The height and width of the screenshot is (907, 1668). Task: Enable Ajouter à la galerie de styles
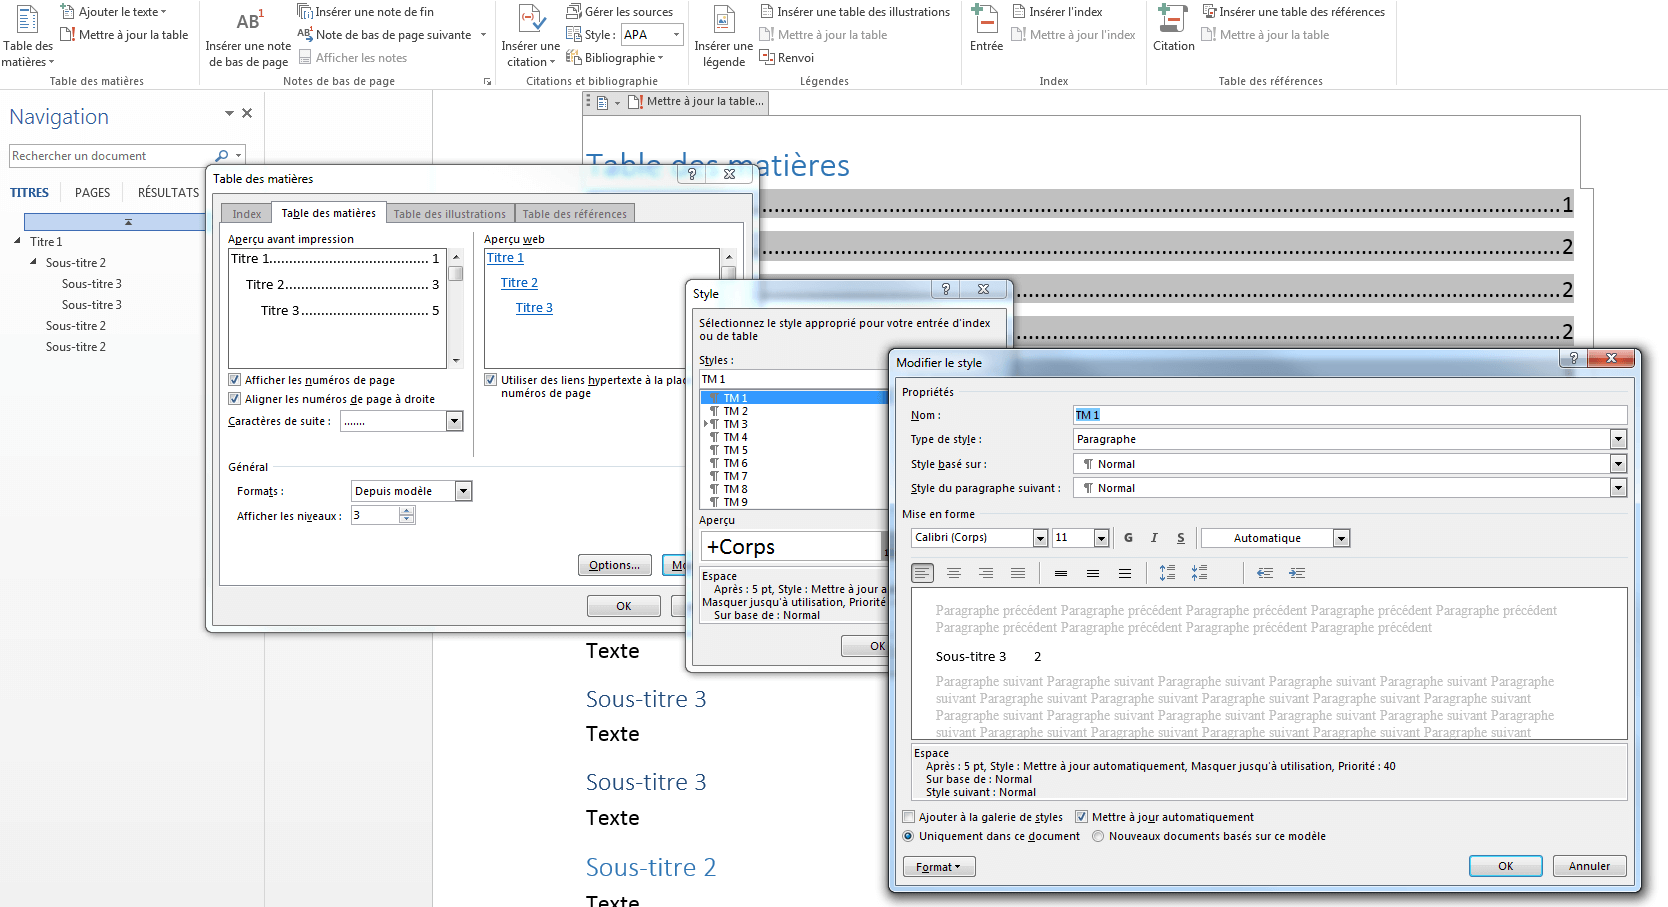[x=909, y=817]
